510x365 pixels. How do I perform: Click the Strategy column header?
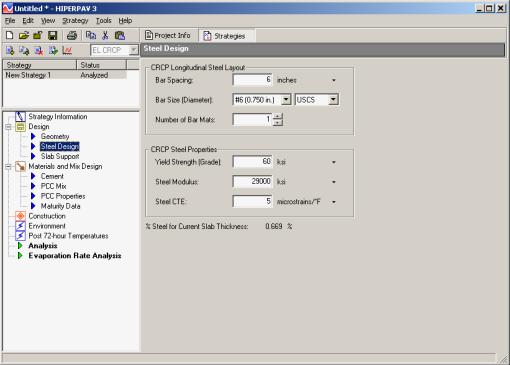[40, 65]
